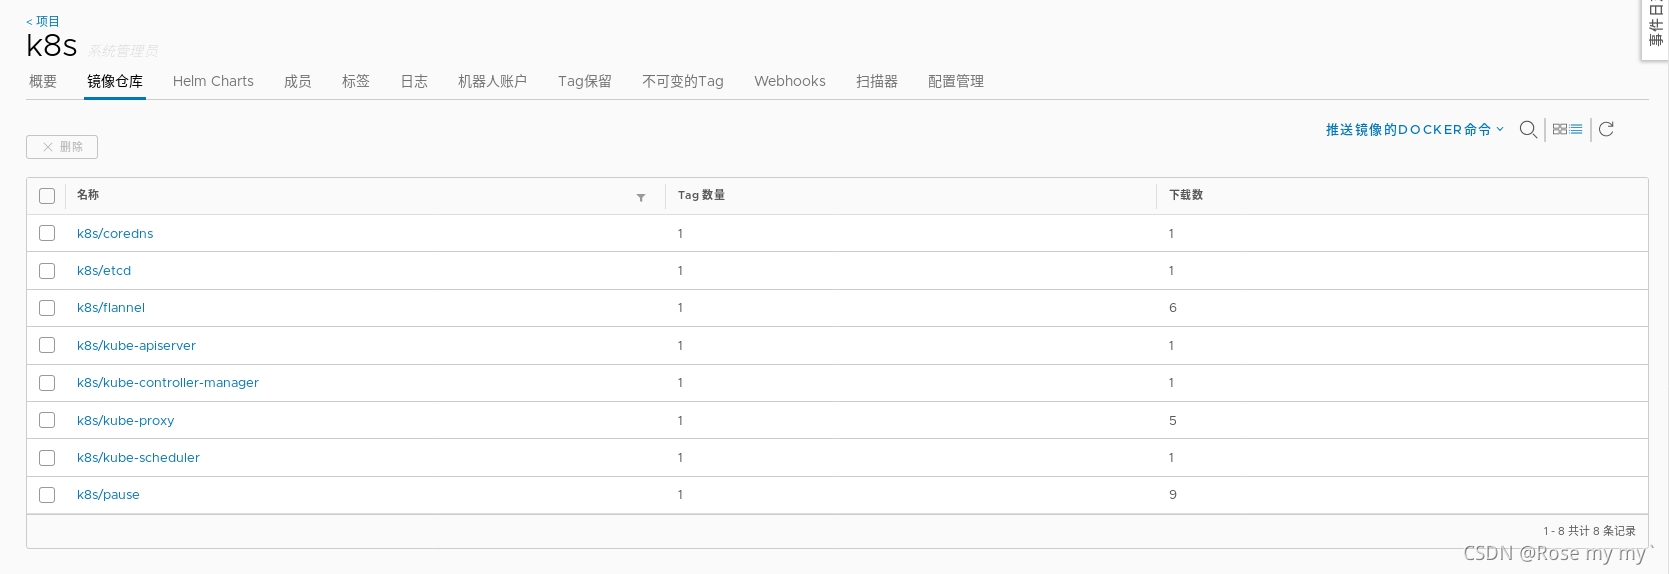This screenshot has width=1669, height=574.
Task: Sort by Tag 数量 column header
Action: tap(701, 195)
